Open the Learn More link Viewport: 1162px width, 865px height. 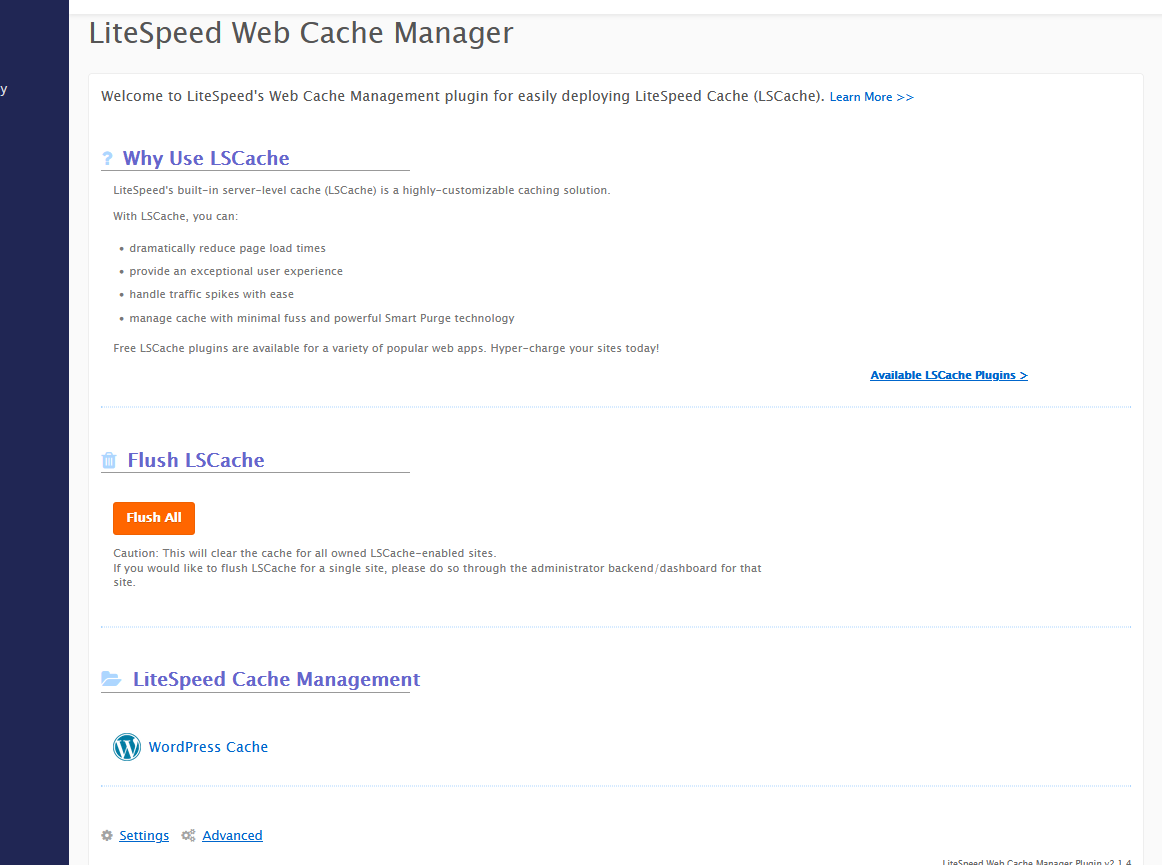(x=871, y=96)
